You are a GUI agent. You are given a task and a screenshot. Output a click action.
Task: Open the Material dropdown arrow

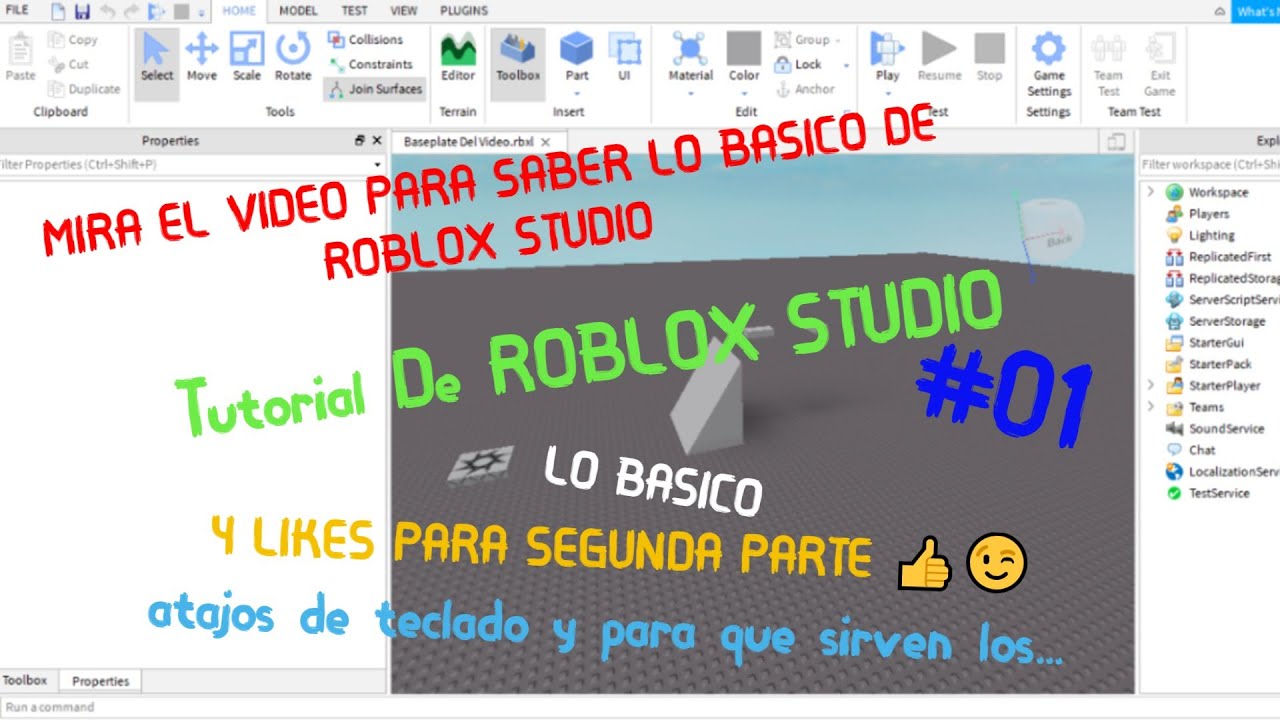[x=690, y=93]
